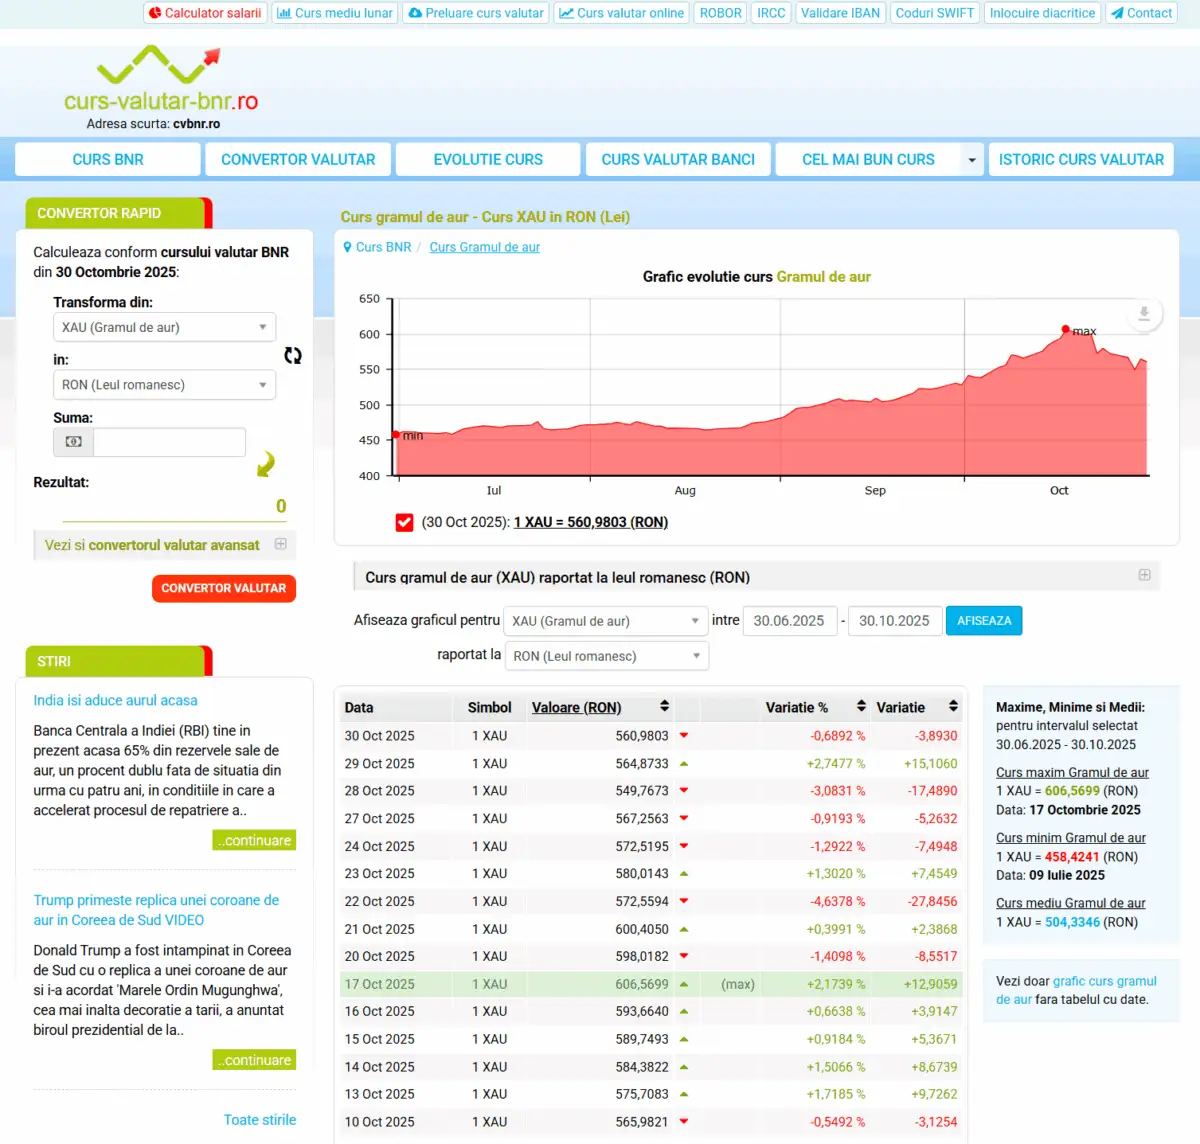Click the Suma input field
Screen dimensions: 1200x1144
(169, 441)
